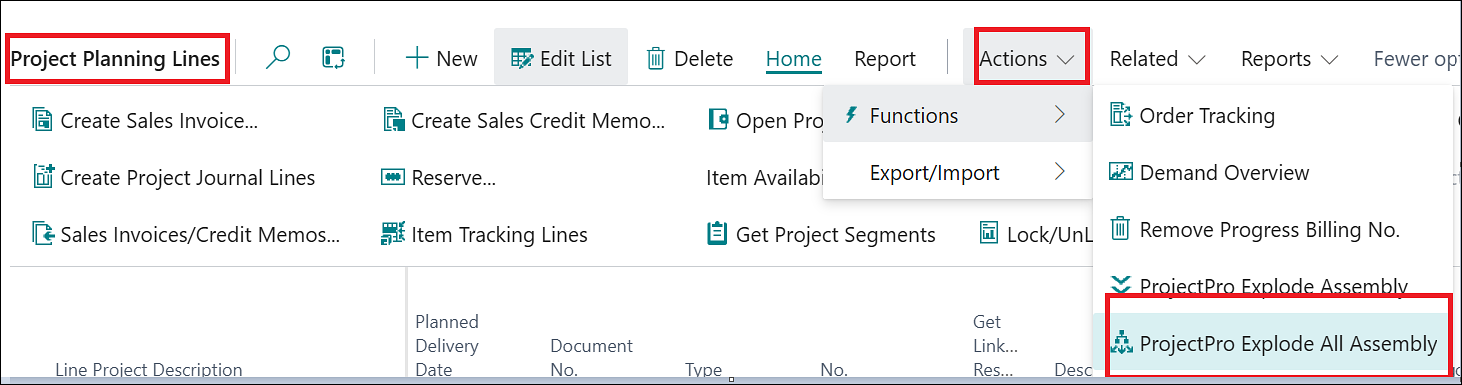The height and width of the screenshot is (385, 1462).
Task: Click the Demand Overview chart icon
Action: click(x=1121, y=172)
